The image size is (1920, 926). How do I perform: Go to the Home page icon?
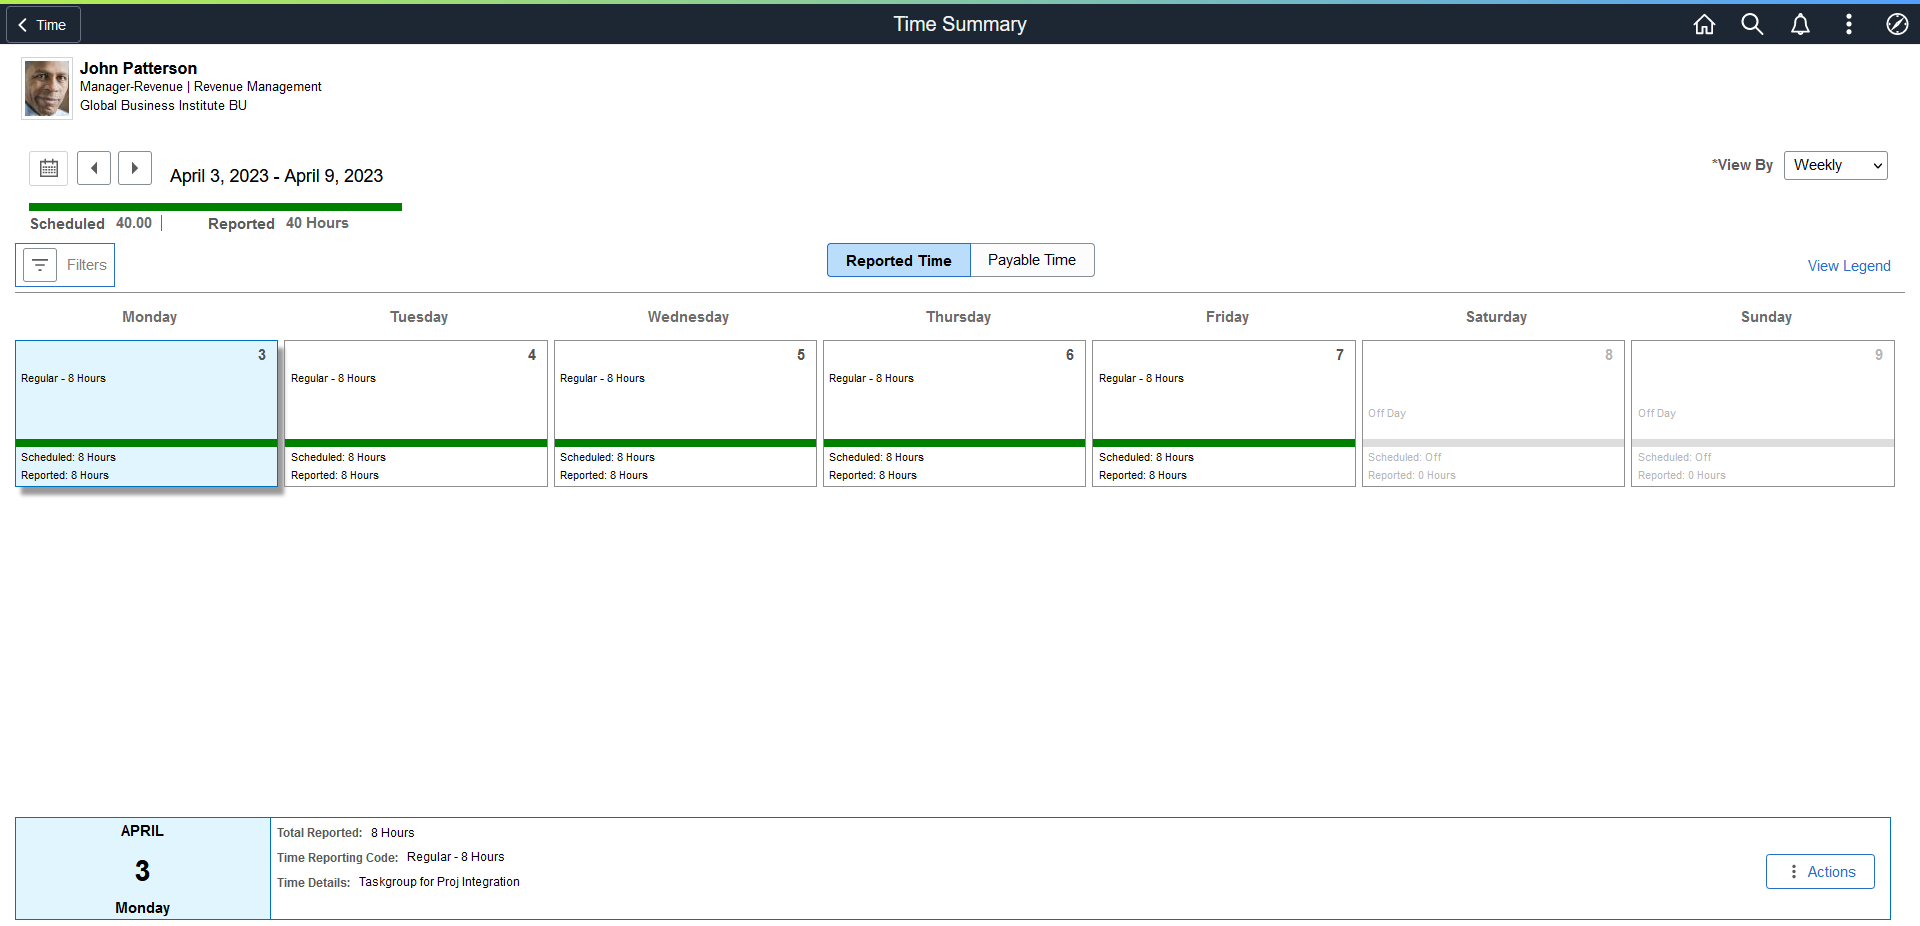pos(1704,24)
